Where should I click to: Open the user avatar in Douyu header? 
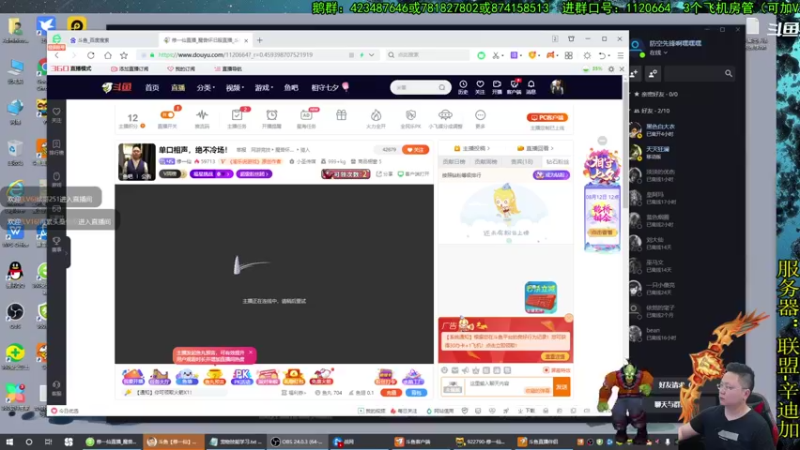(557, 87)
